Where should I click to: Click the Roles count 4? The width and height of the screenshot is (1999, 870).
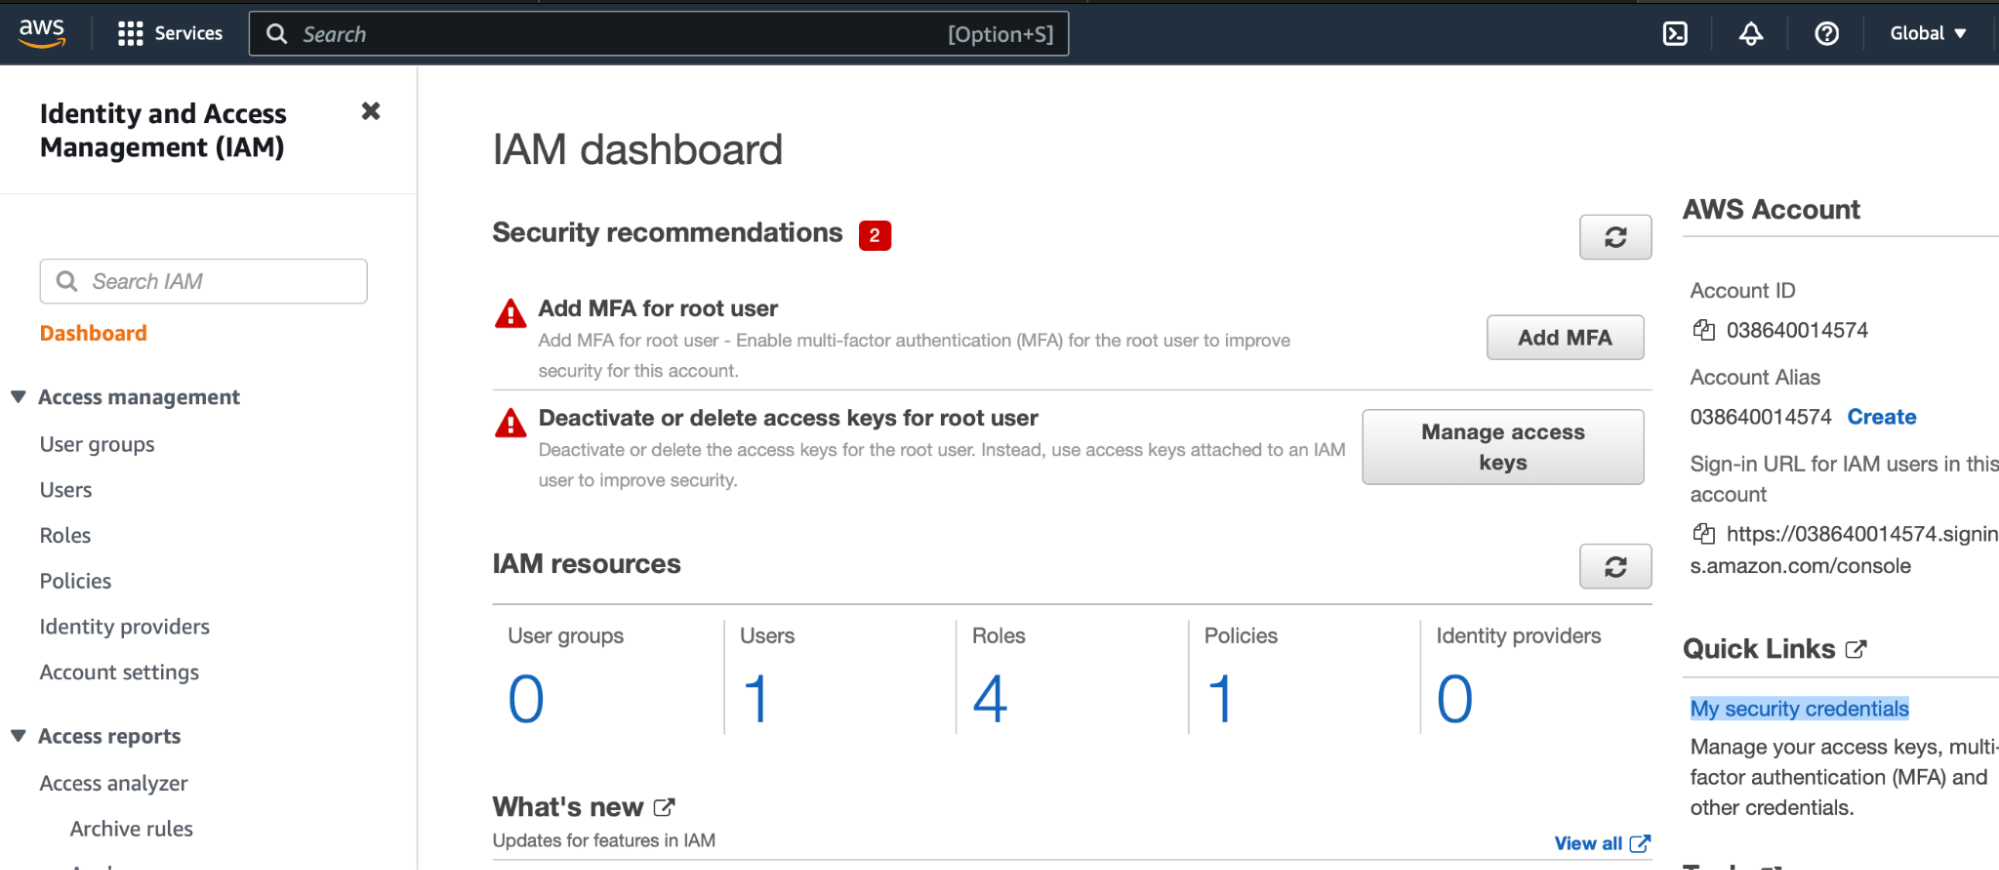(990, 698)
